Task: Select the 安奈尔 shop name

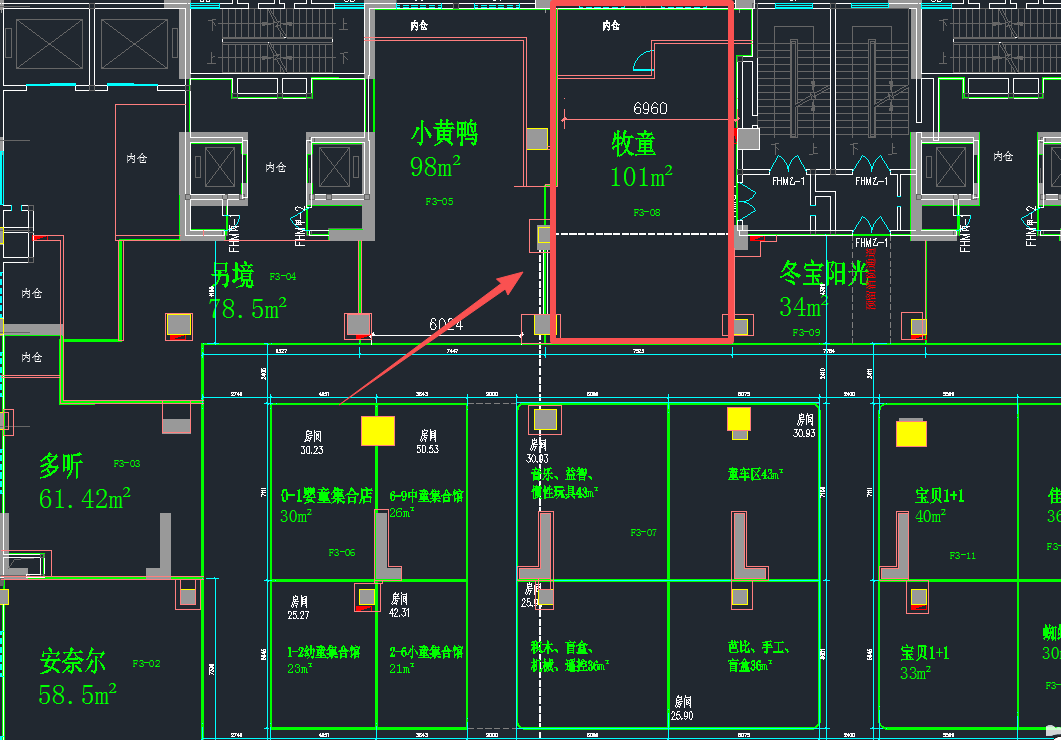Action: [73, 661]
